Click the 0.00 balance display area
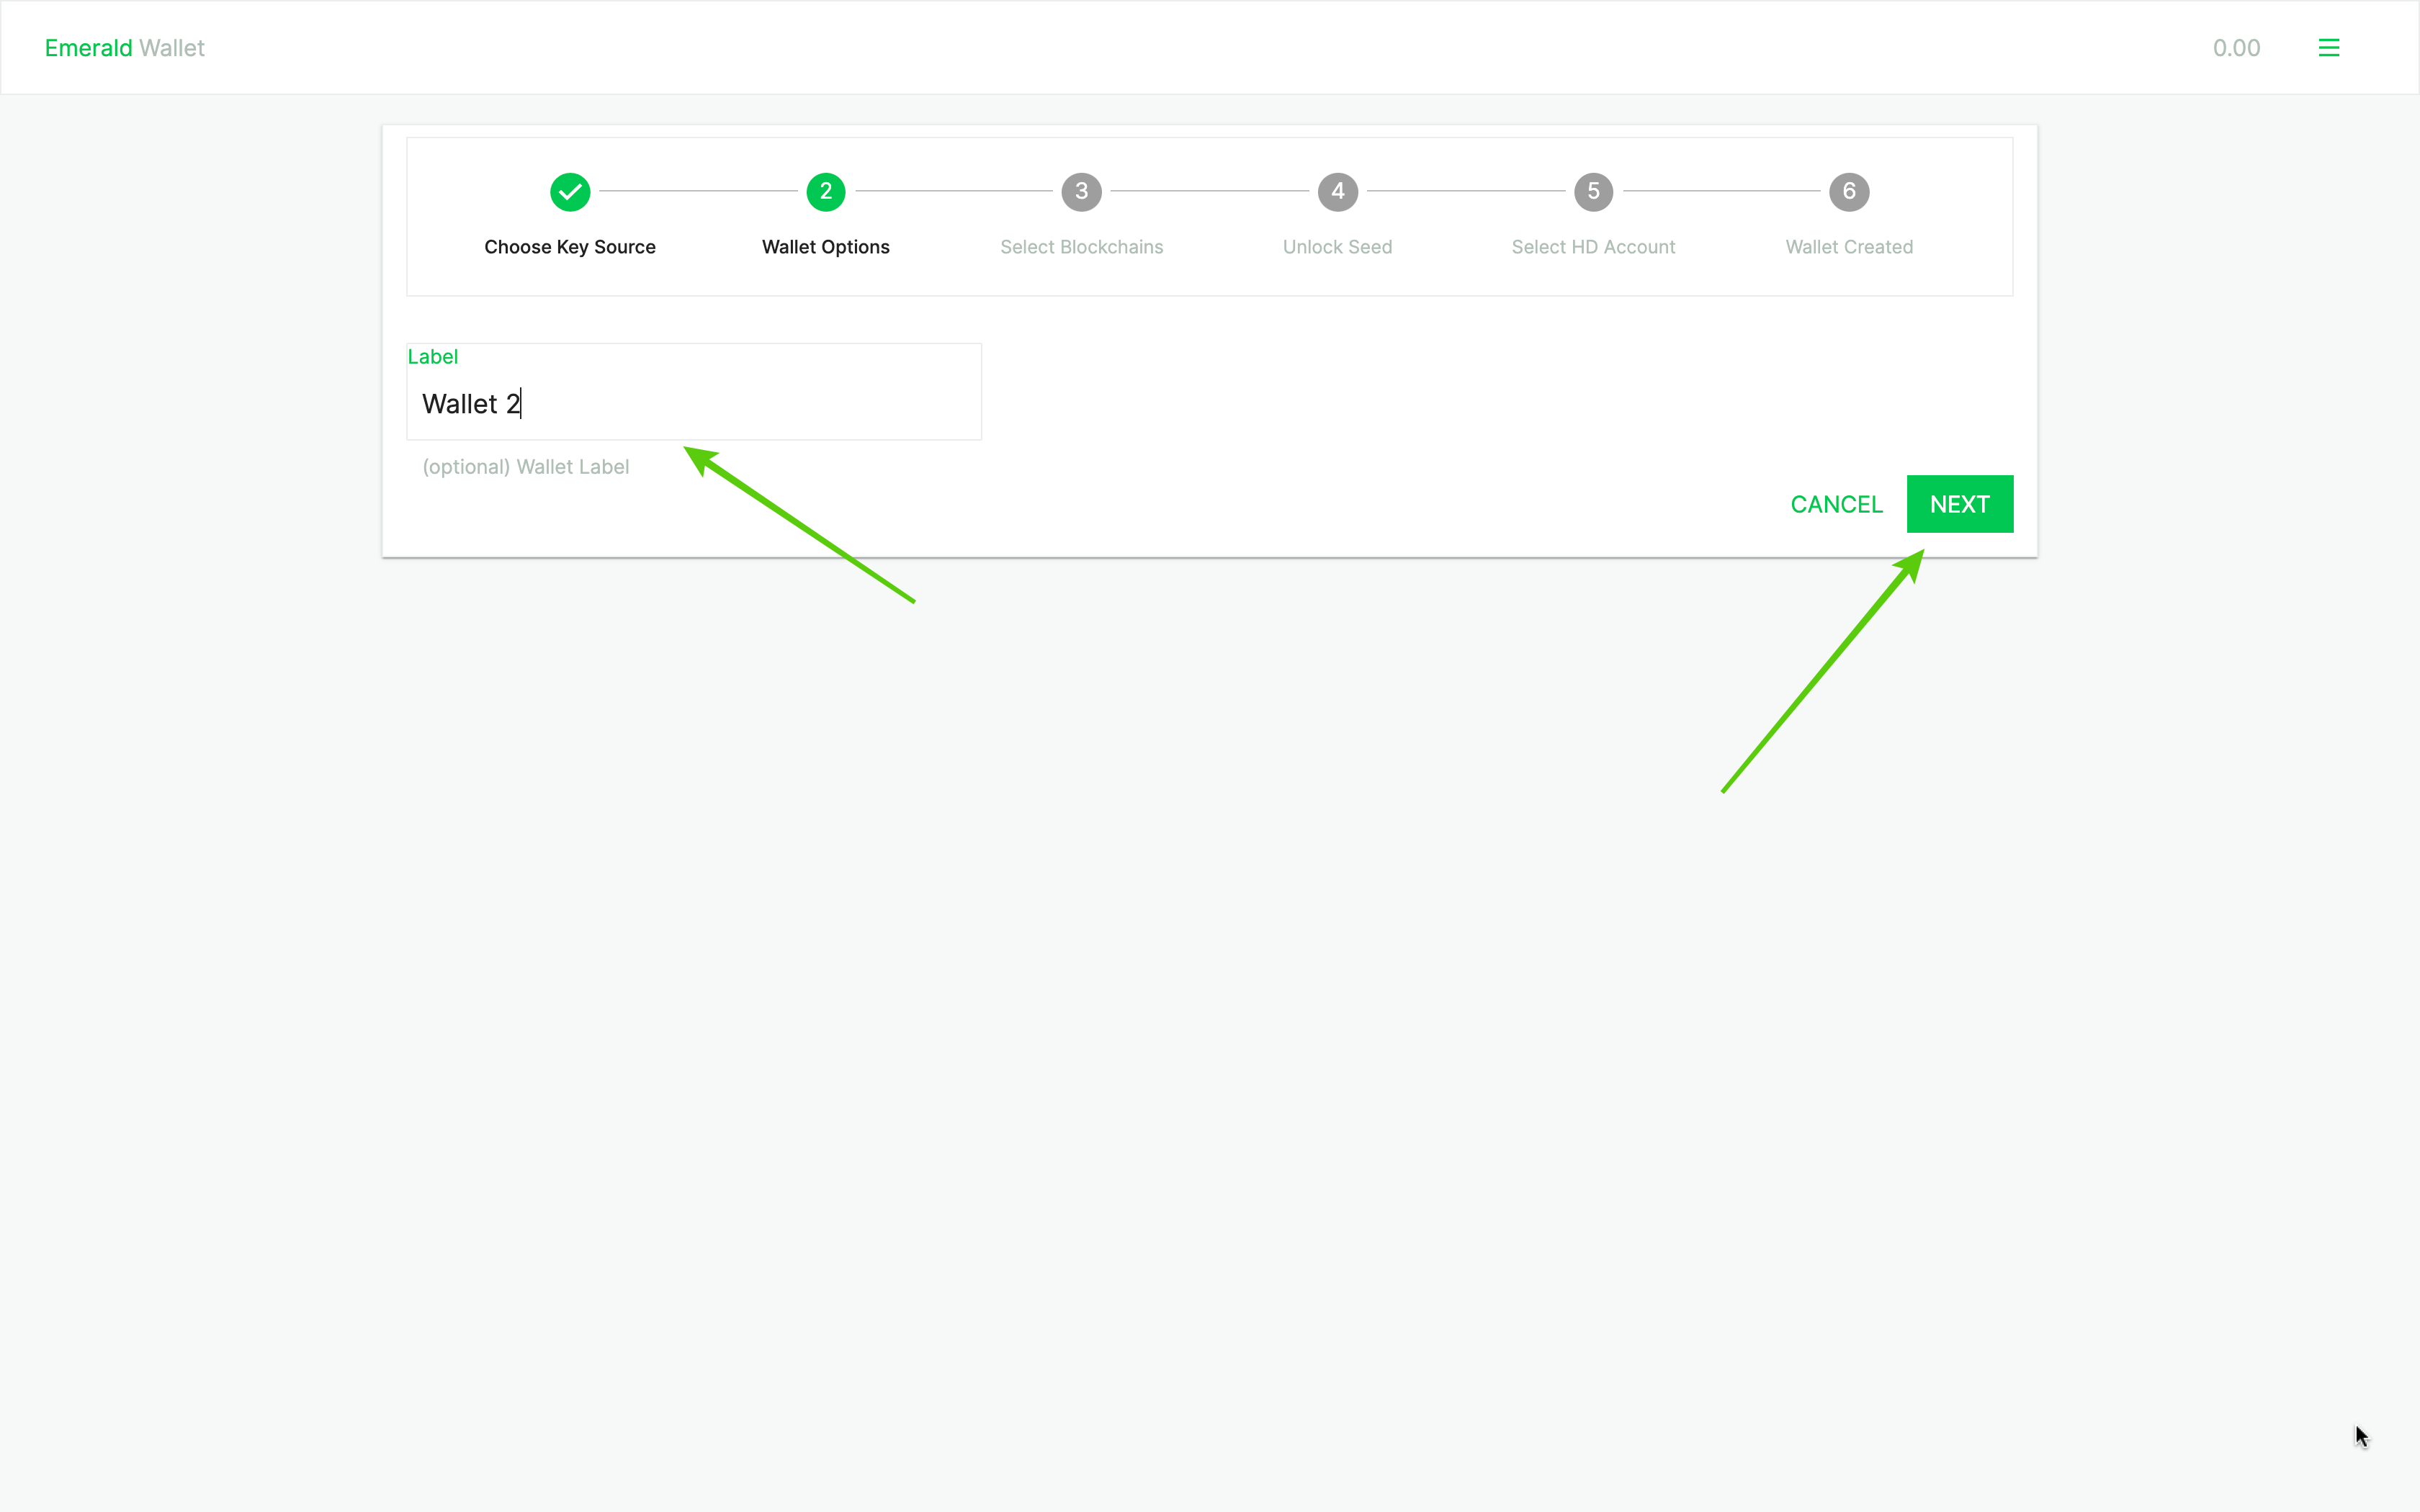This screenshot has height=1512, width=2420. point(2237,47)
